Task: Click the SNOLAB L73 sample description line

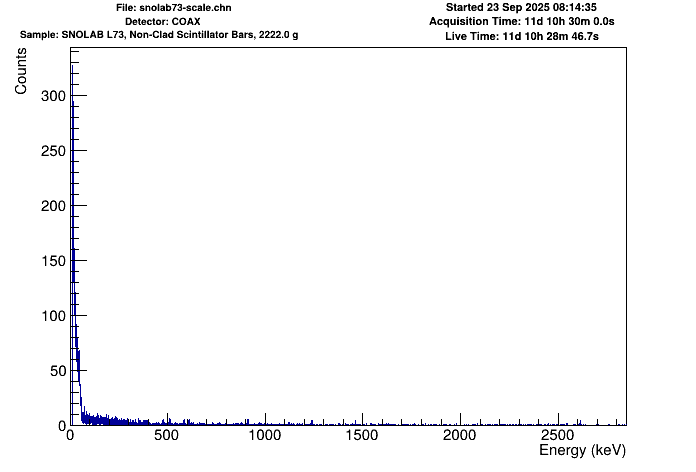Action: pyautogui.click(x=160, y=35)
